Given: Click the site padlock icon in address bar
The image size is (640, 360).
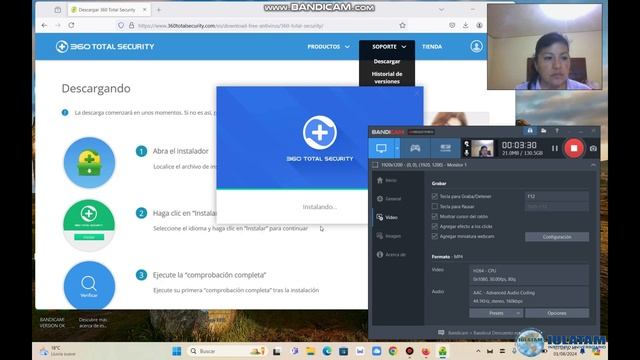Looking at the screenshot, I should point(131,25).
